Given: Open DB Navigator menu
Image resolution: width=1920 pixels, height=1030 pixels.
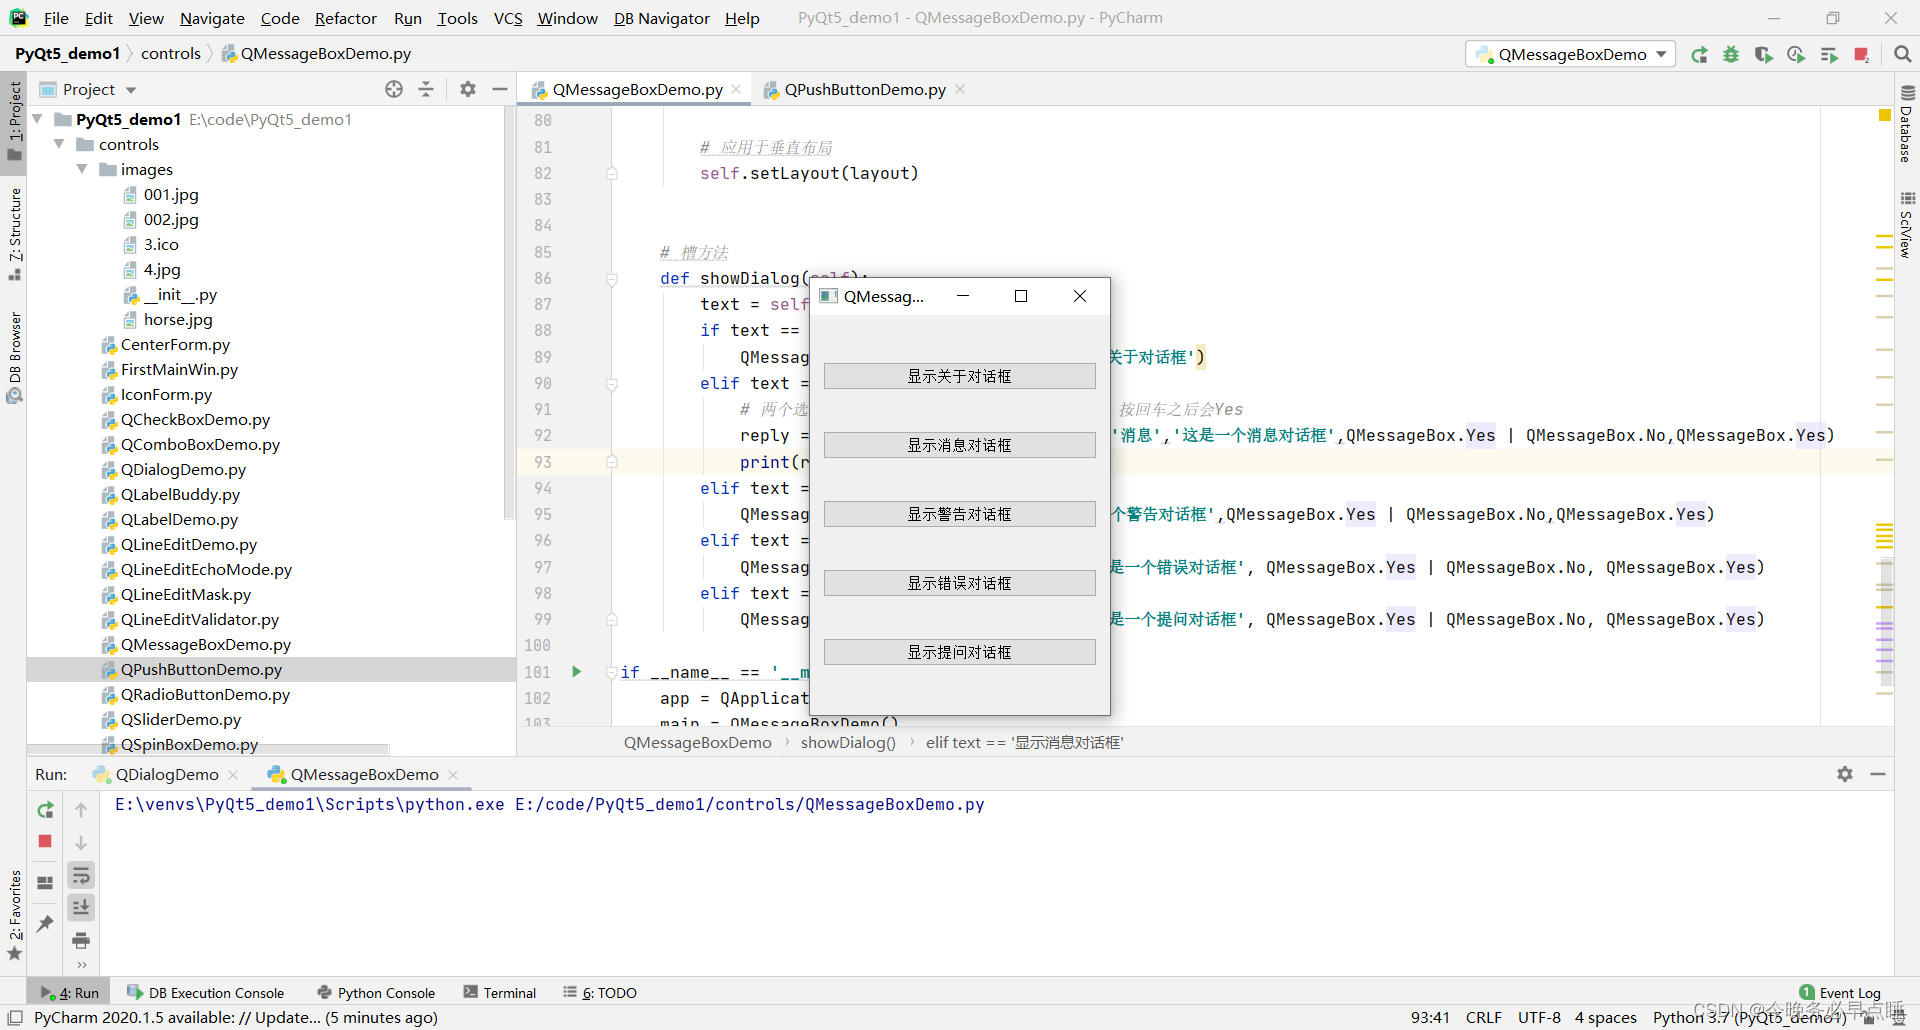Looking at the screenshot, I should tap(661, 18).
